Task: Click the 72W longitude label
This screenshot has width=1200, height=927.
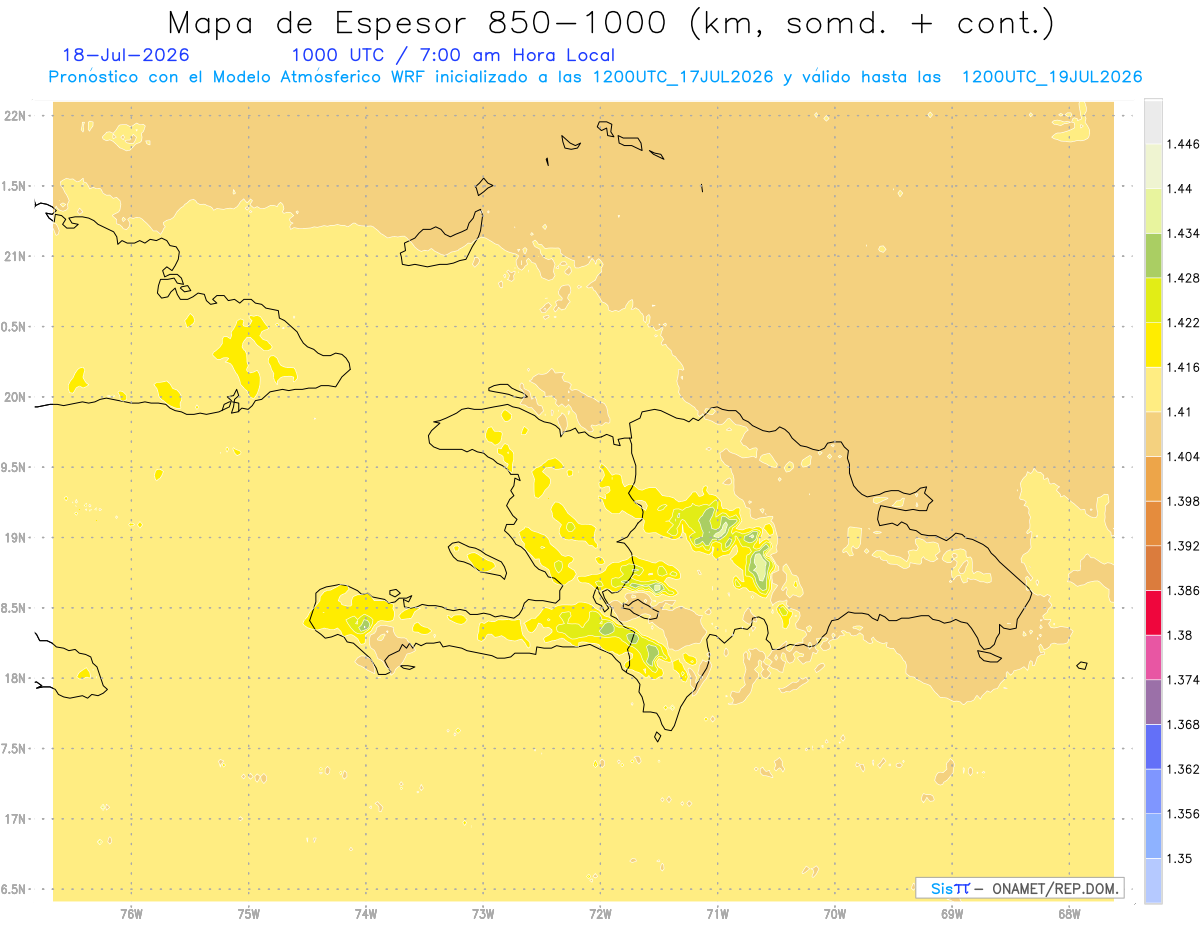Action: point(600,913)
